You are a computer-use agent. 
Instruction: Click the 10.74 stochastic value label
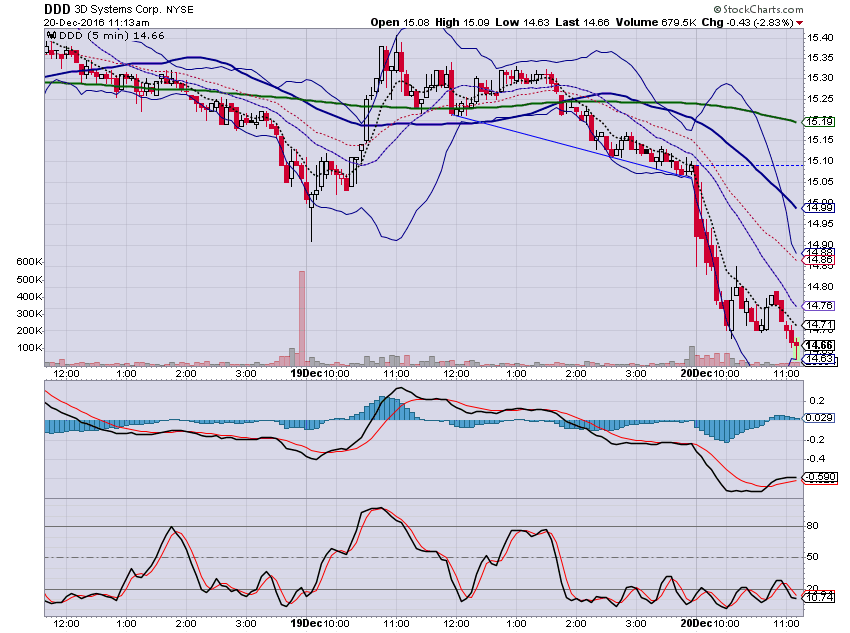click(x=819, y=597)
